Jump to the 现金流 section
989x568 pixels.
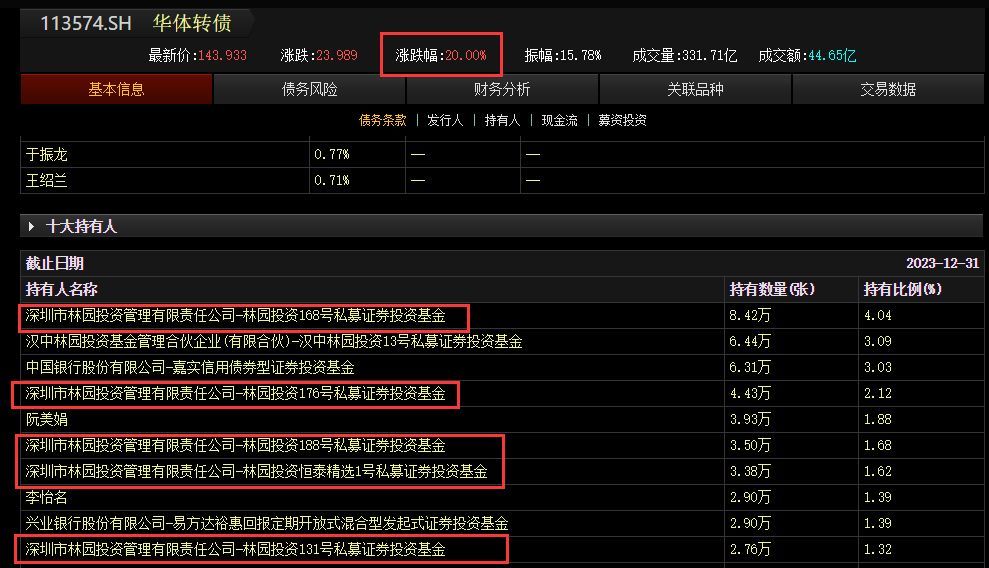coord(559,120)
